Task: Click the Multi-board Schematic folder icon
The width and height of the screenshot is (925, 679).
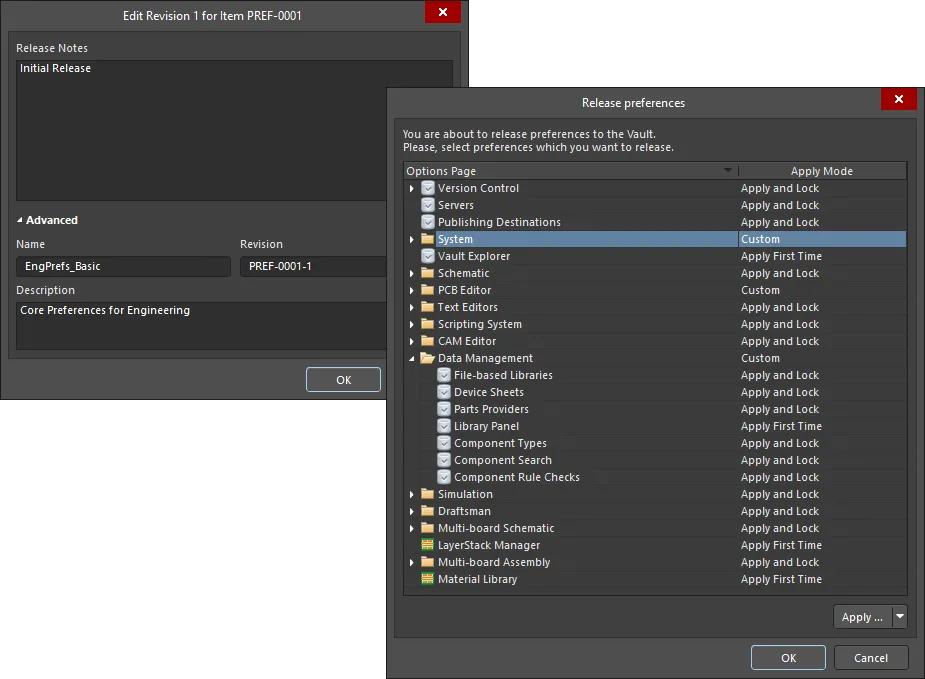Action: [428, 528]
